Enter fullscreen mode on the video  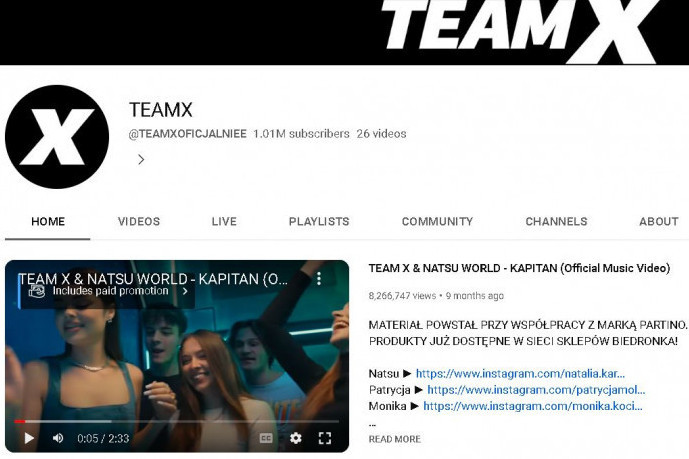pos(325,438)
